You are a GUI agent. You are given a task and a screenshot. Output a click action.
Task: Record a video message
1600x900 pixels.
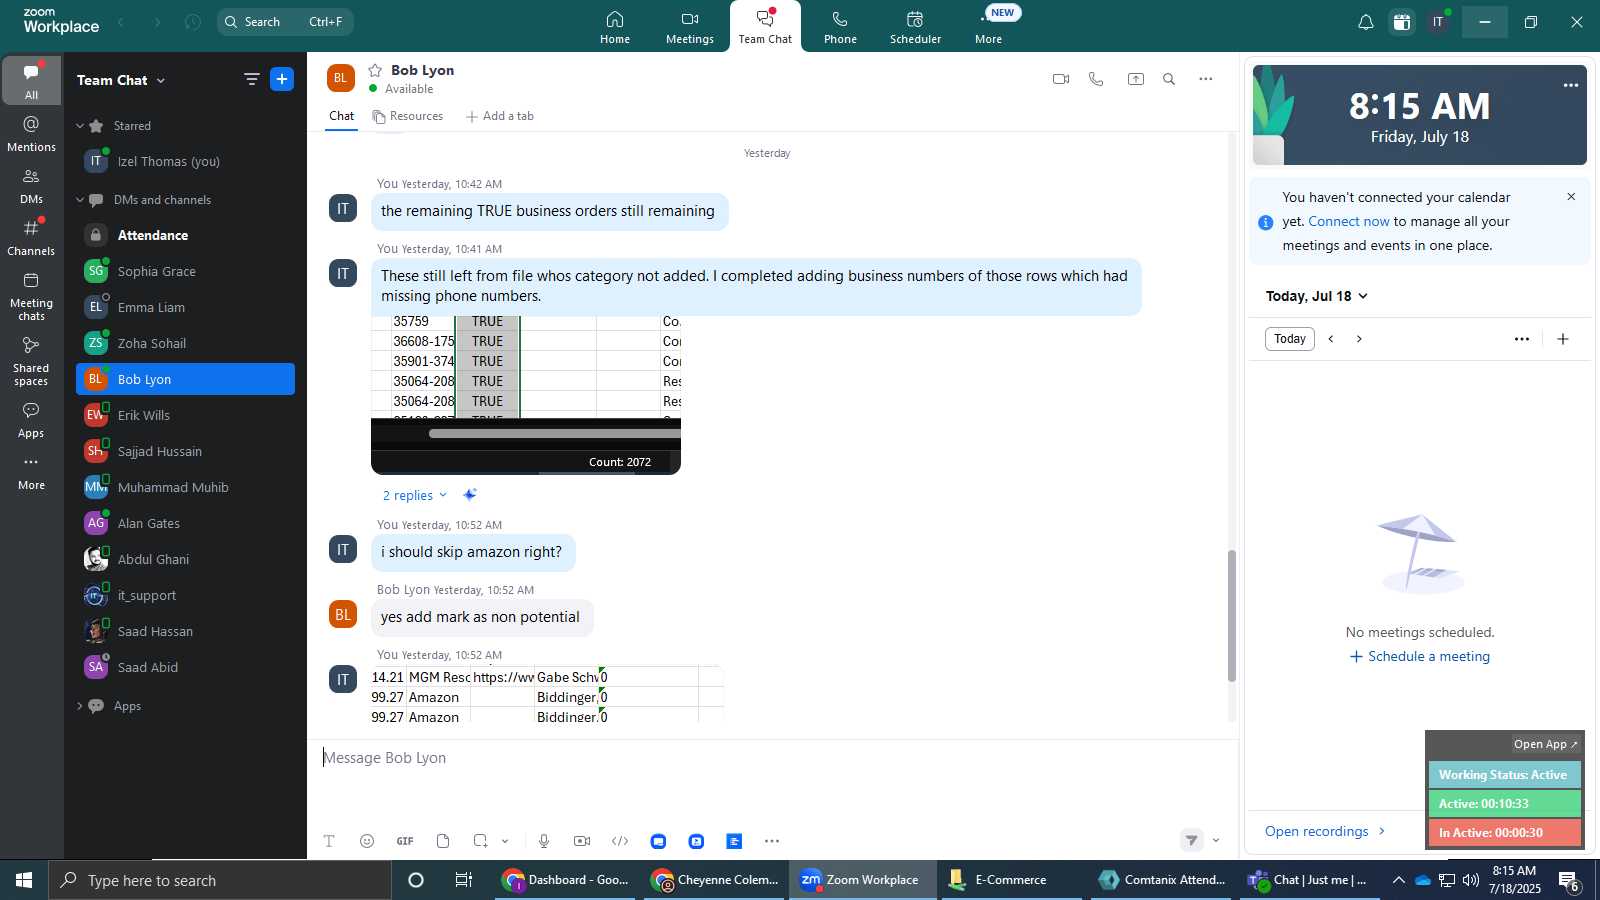(x=582, y=841)
